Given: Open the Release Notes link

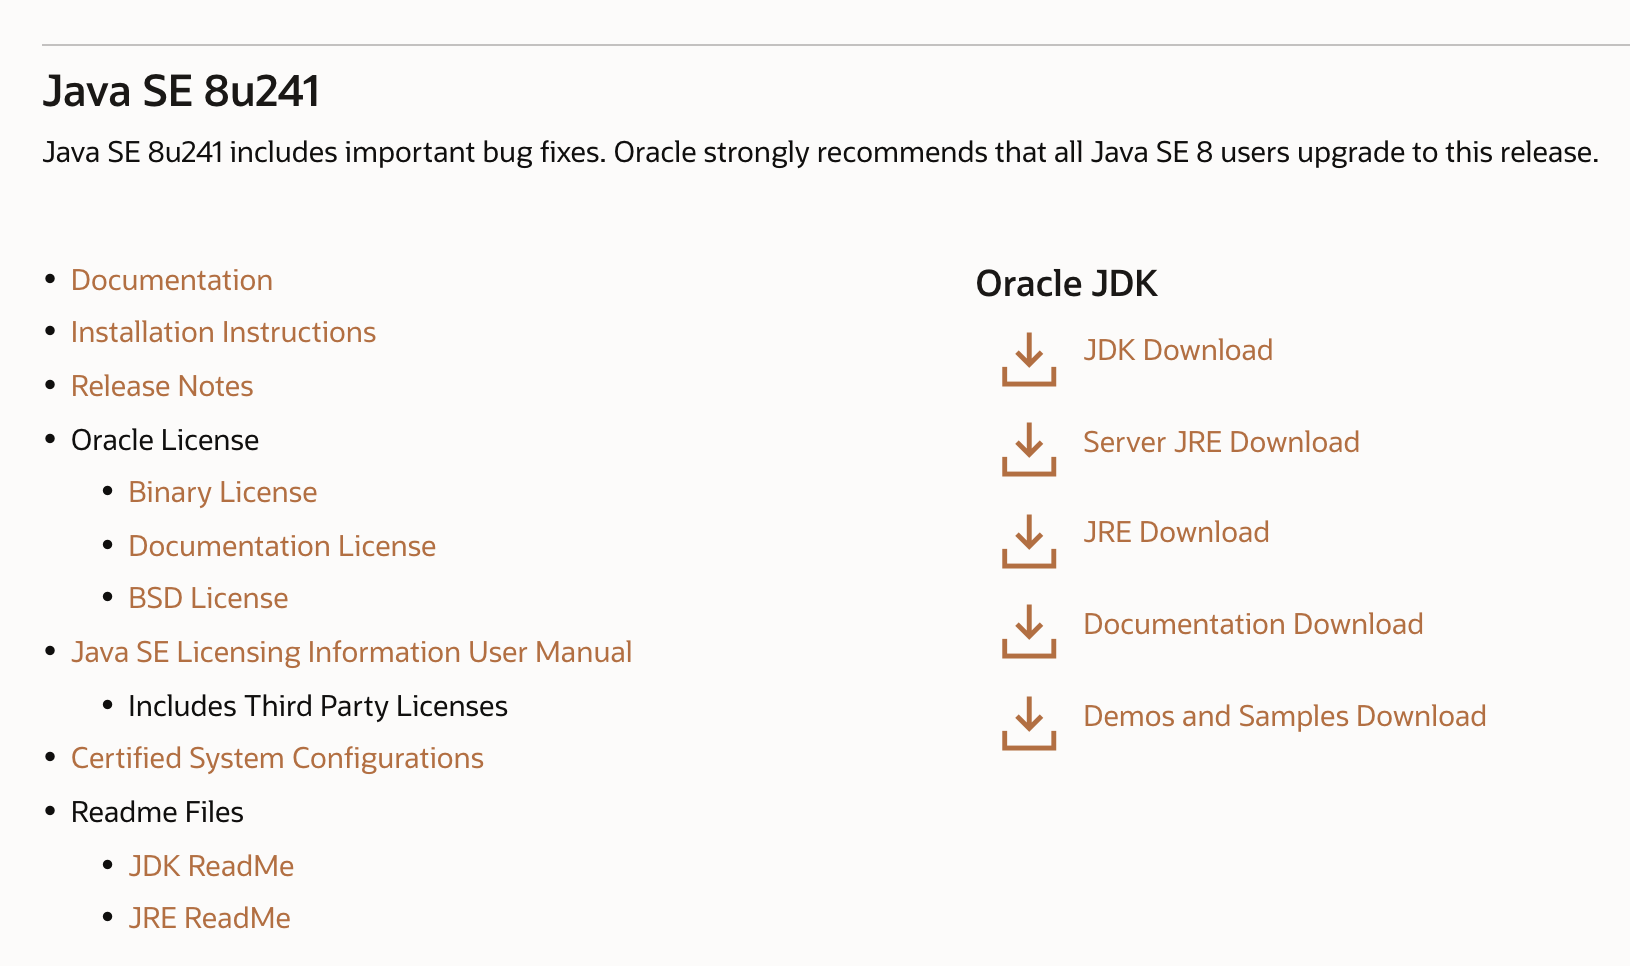Looking at the screenshot, I should 162,386.
